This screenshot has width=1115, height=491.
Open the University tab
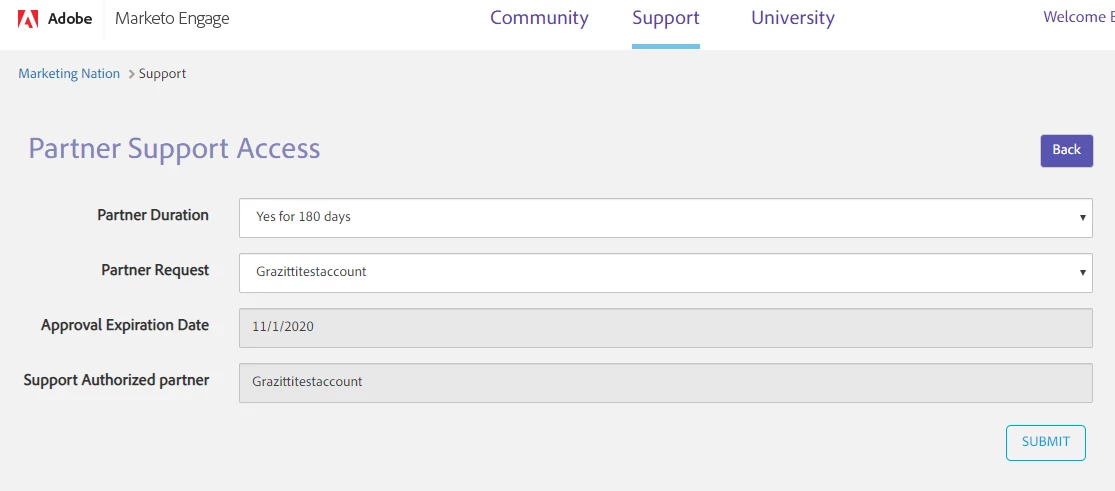click(793, 18)
